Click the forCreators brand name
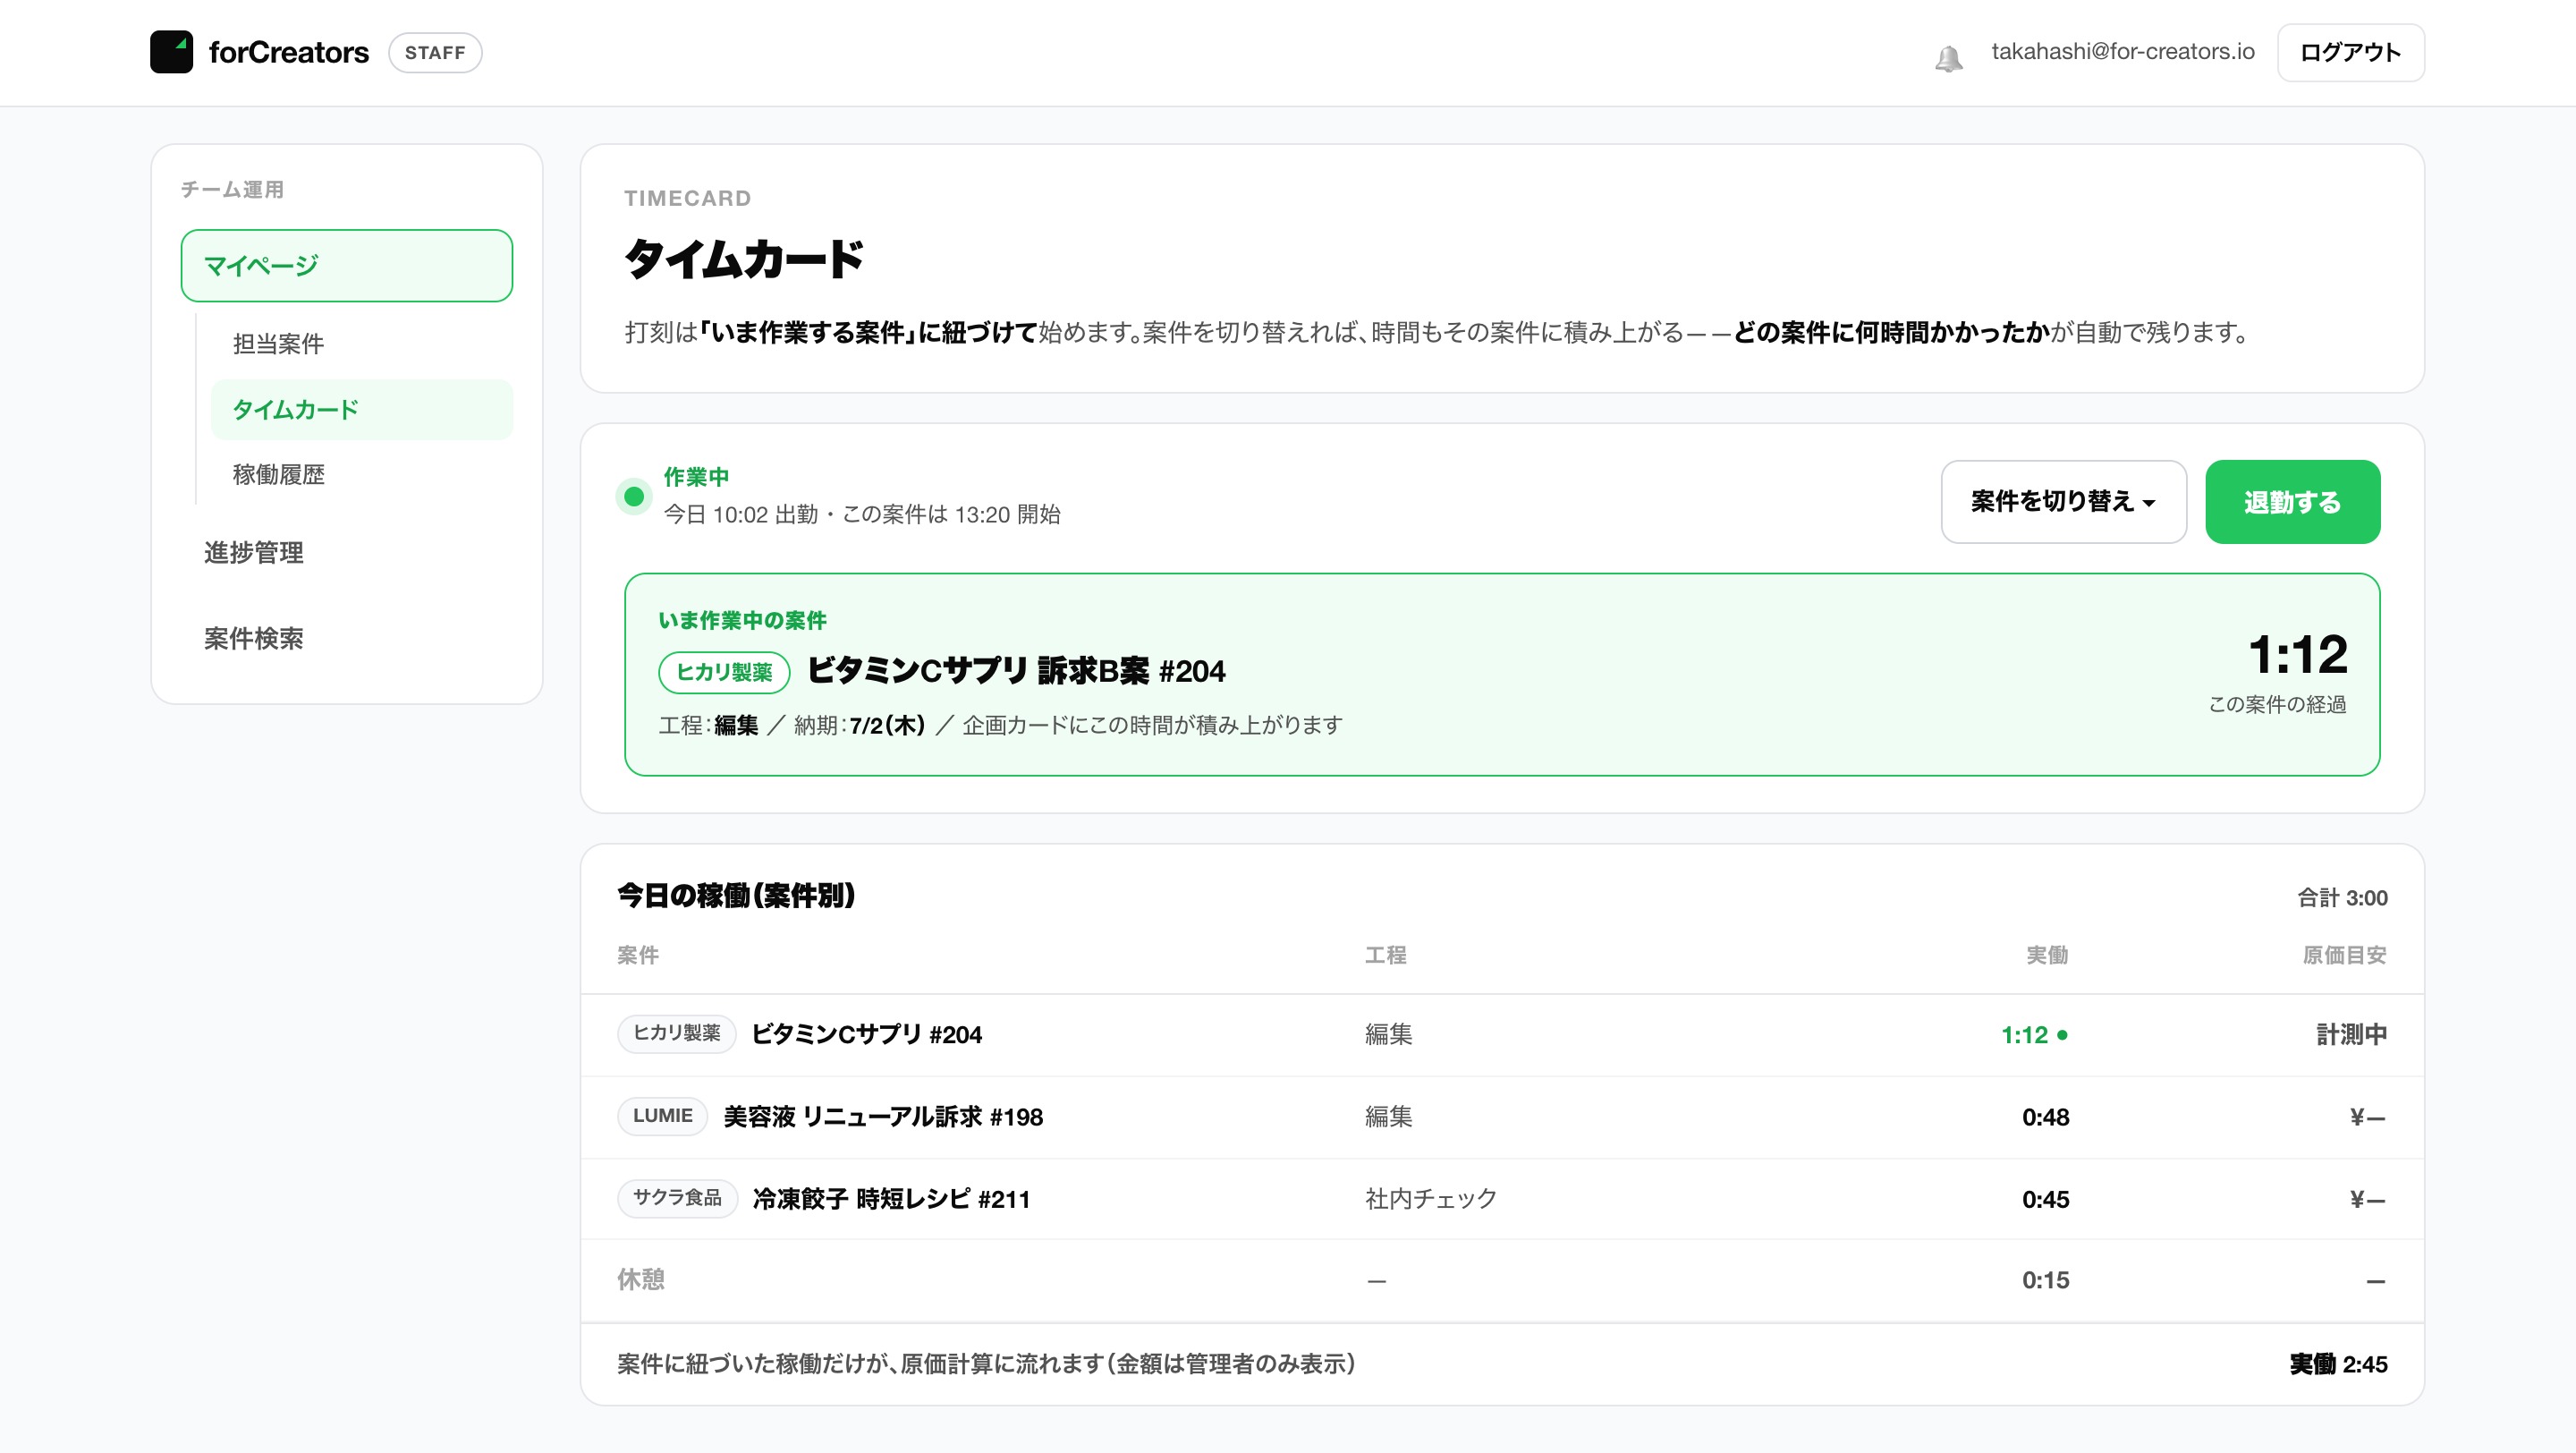 [288, 52]
